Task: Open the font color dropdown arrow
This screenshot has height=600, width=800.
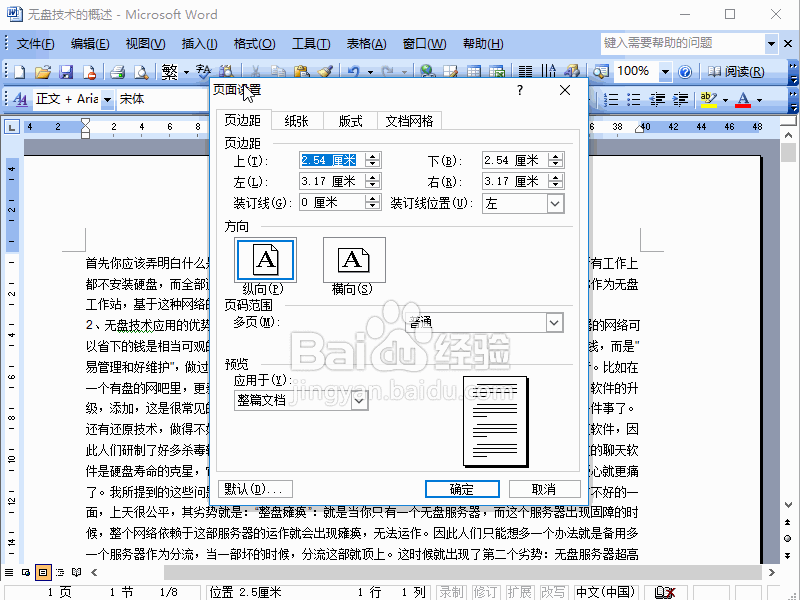Action: (x=759, y=99)
